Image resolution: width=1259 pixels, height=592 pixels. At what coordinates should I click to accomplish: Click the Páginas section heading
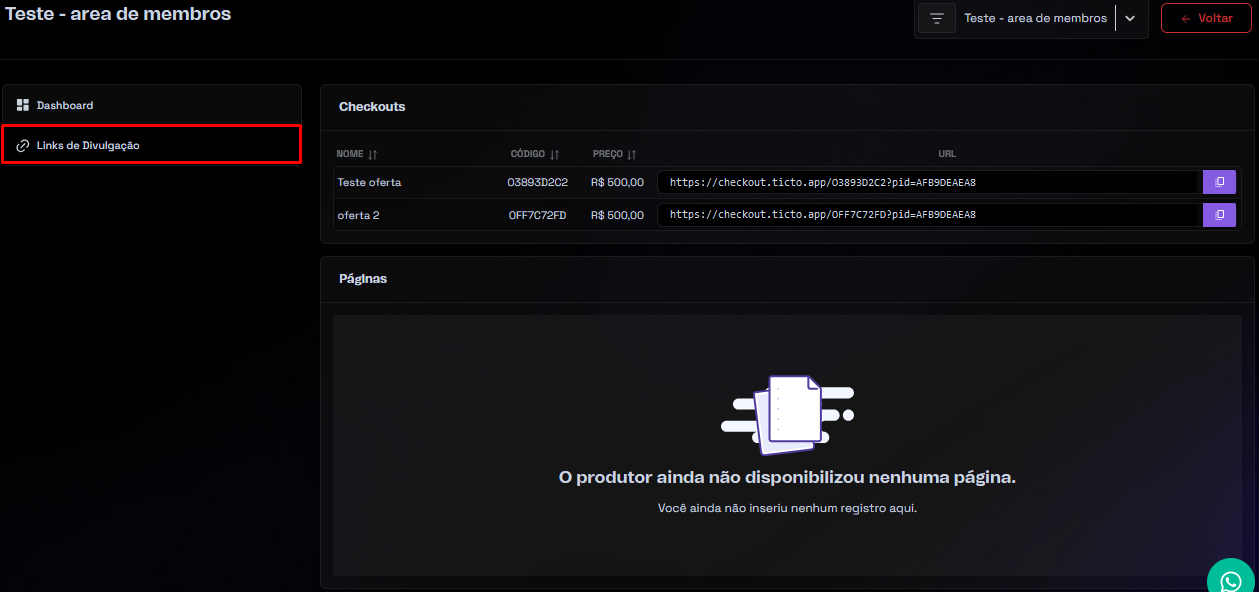pos(363,279)
